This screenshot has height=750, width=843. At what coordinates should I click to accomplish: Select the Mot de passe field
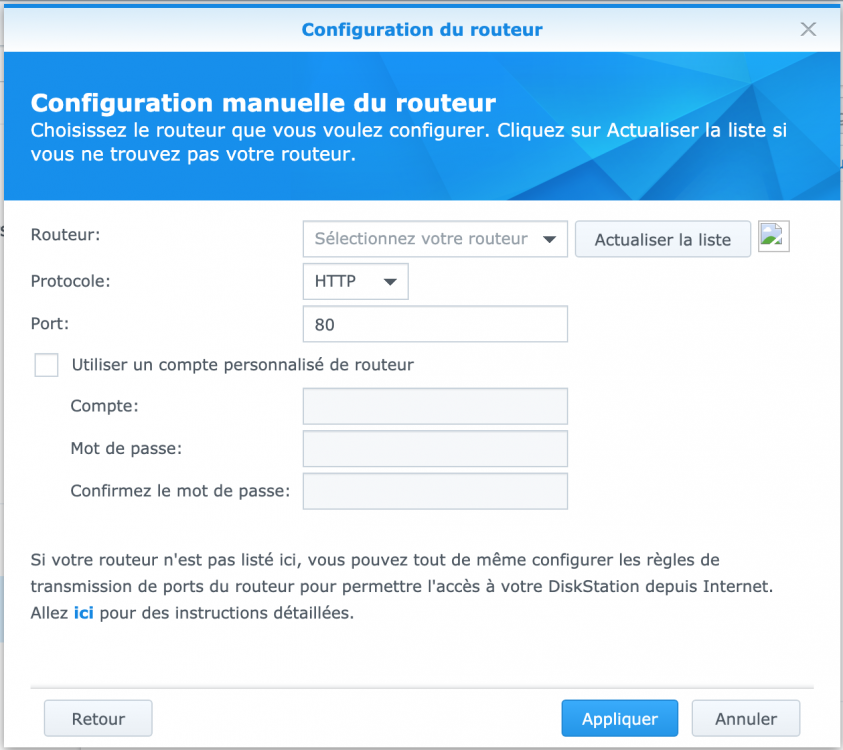tap(434, 449)
